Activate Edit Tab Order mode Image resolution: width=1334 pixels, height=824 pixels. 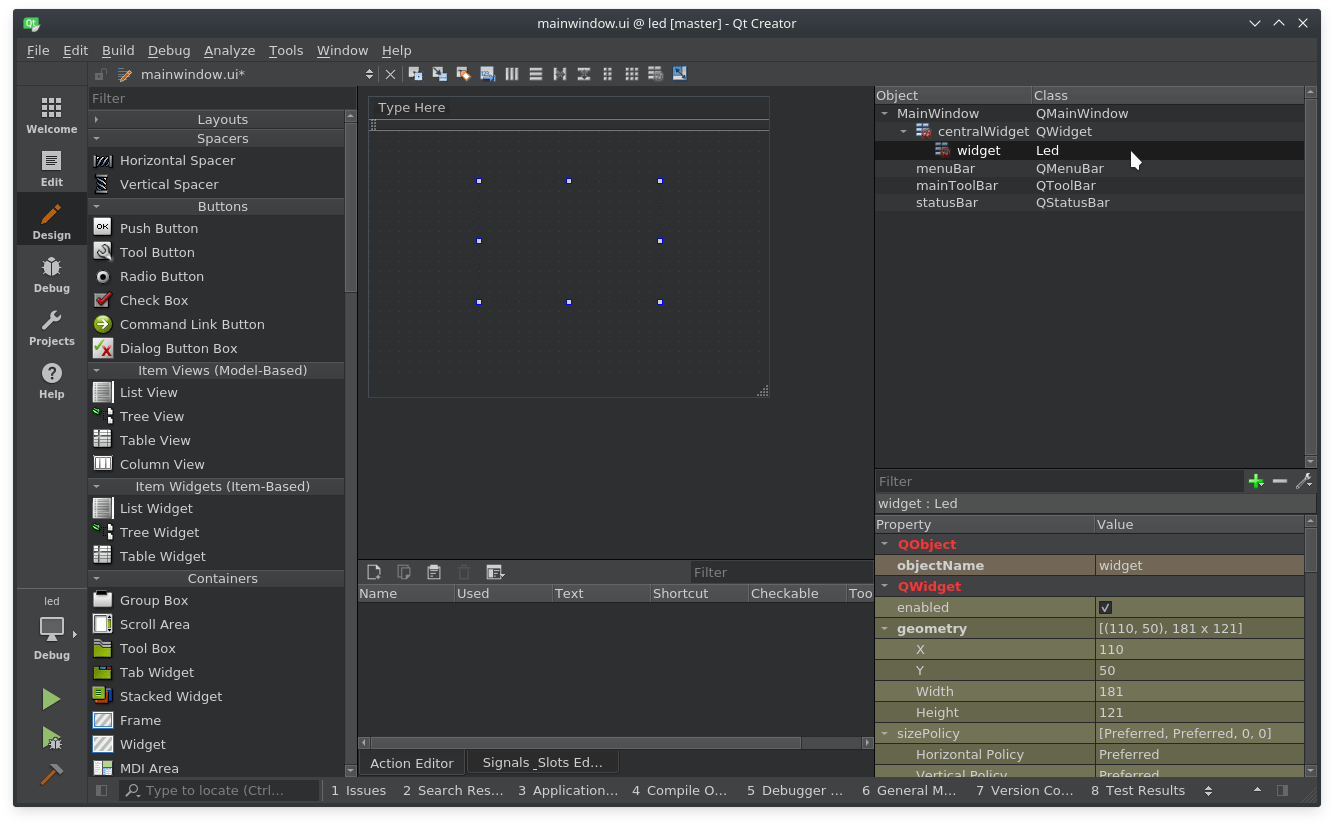pos(487,73)
